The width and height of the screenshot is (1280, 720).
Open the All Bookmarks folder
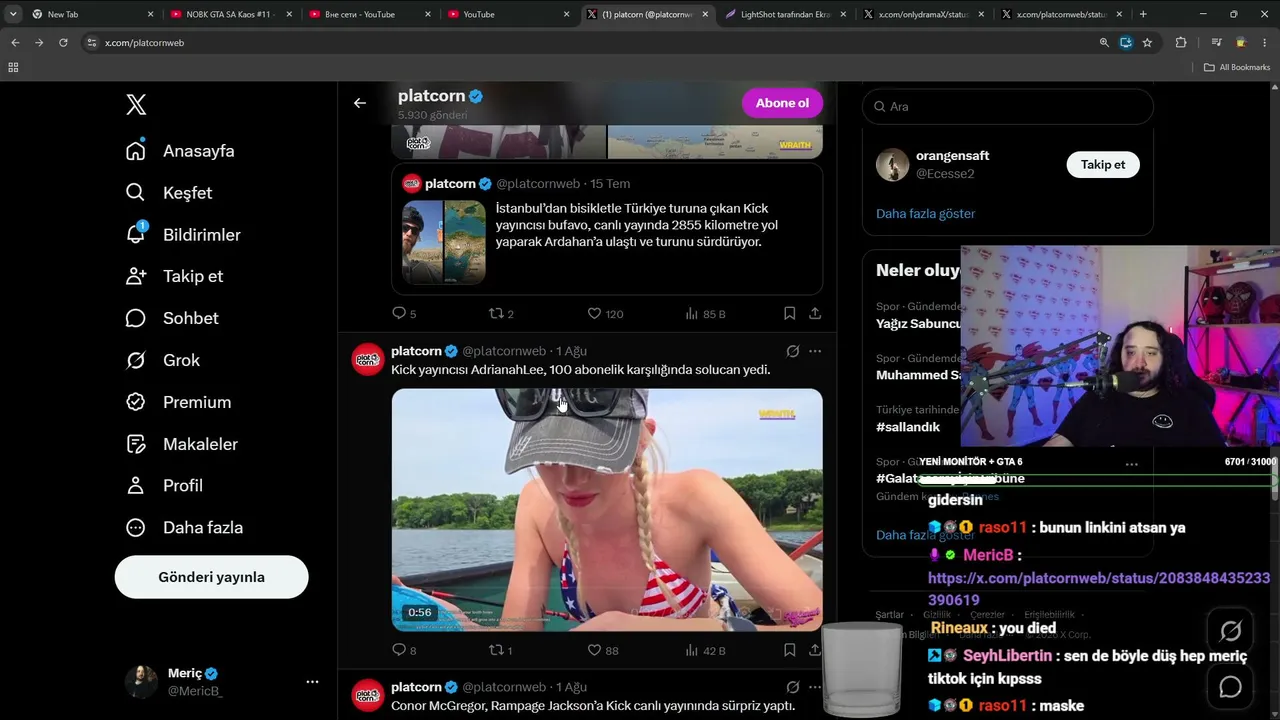click(1237, 67)
